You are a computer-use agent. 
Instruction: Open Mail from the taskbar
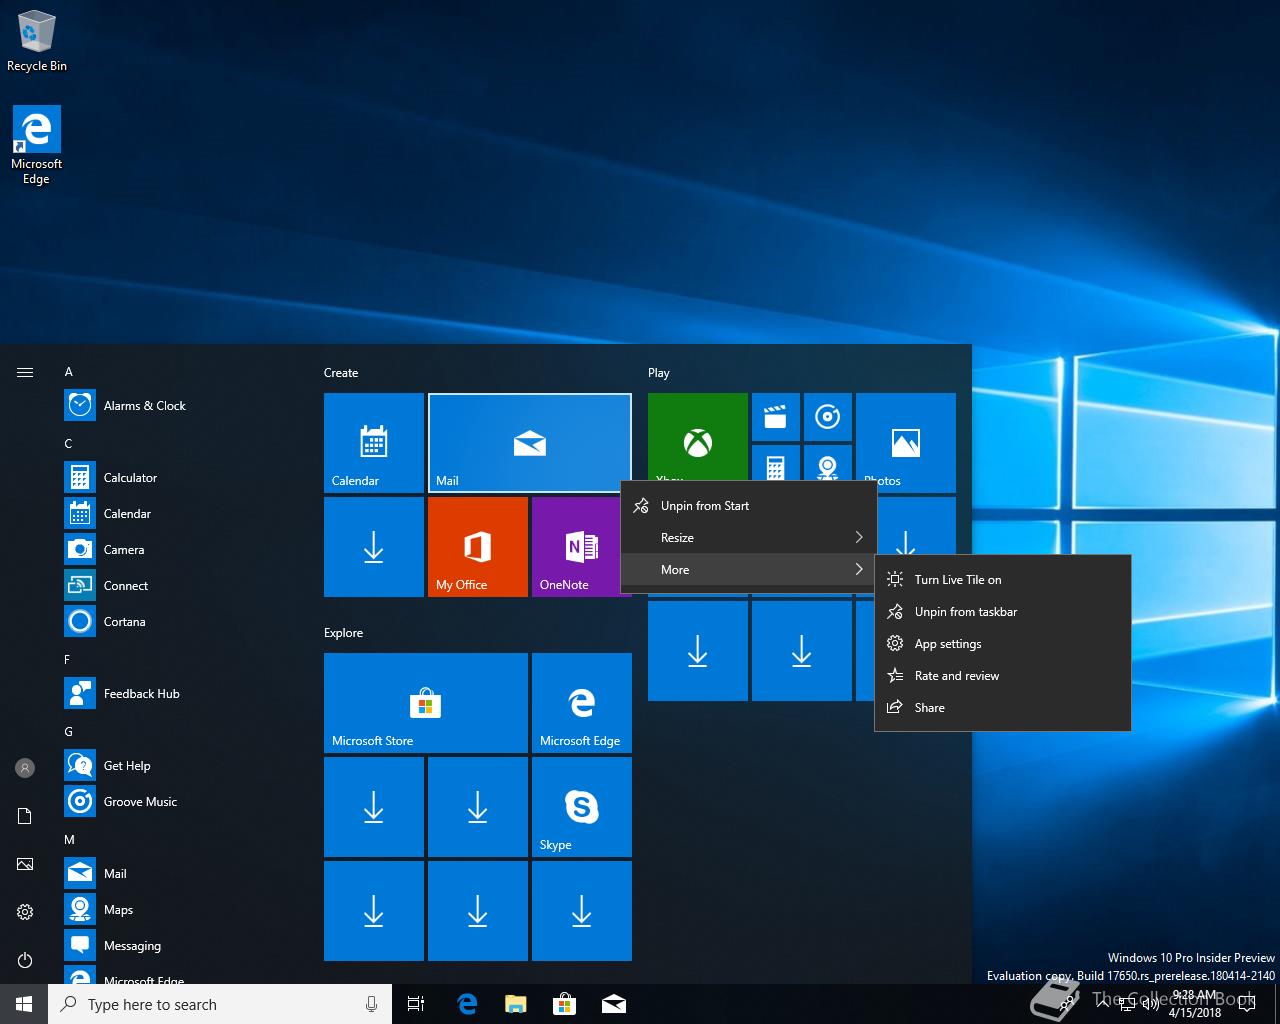(x=614, y=1004)
